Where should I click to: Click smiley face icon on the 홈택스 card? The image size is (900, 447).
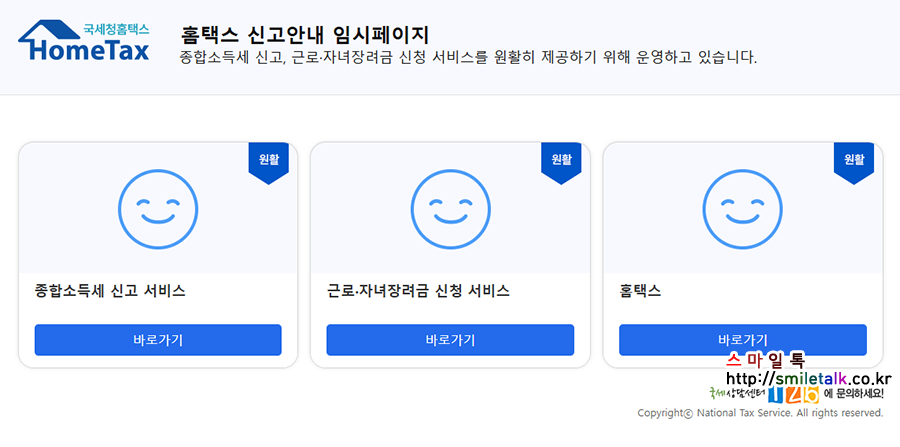(x=742, y=209)
